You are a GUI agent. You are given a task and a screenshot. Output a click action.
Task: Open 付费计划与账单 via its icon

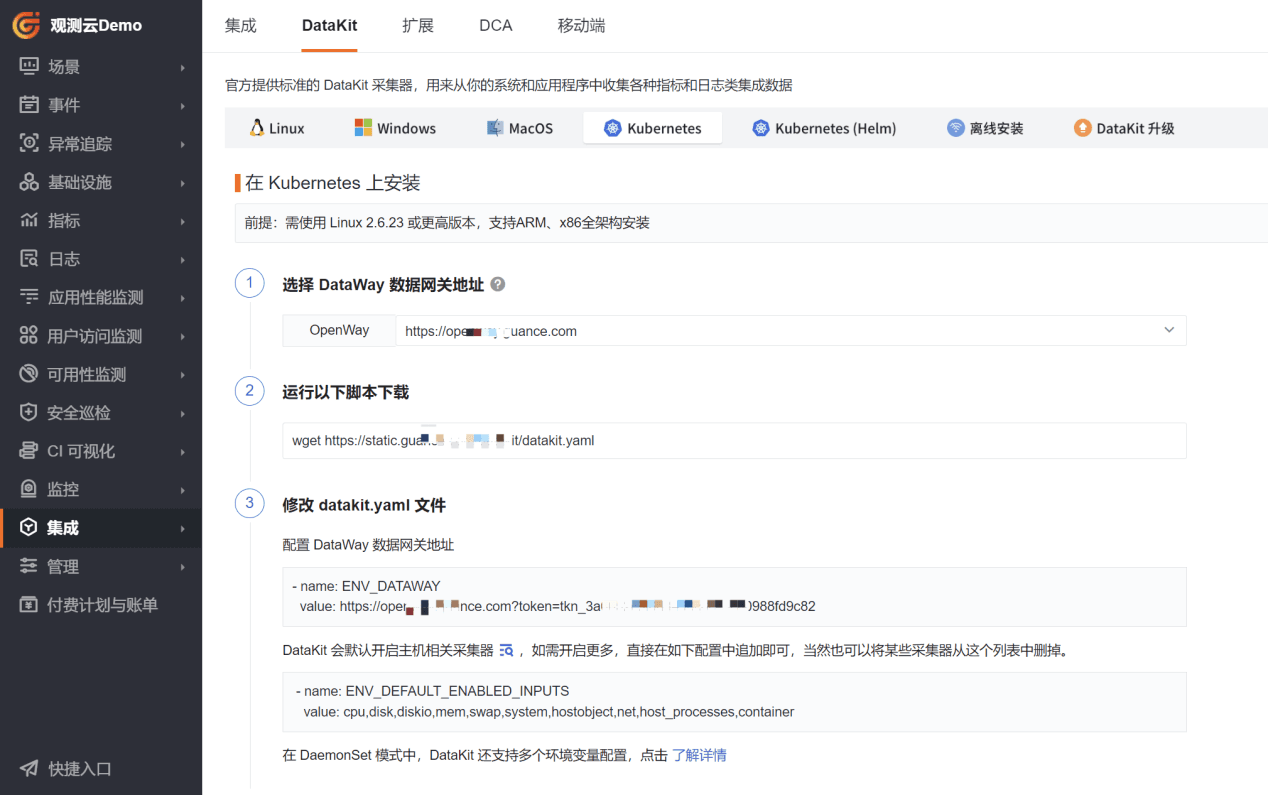click(x=29, y=605)
